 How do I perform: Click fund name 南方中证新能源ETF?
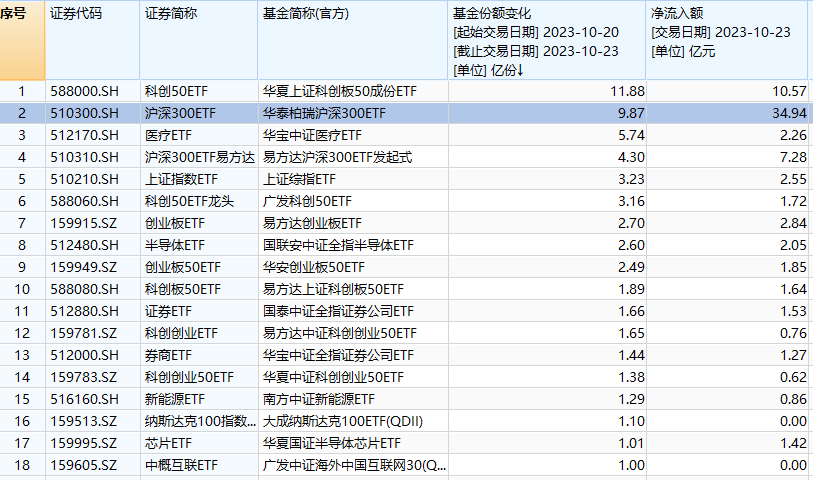click(318, 400)
